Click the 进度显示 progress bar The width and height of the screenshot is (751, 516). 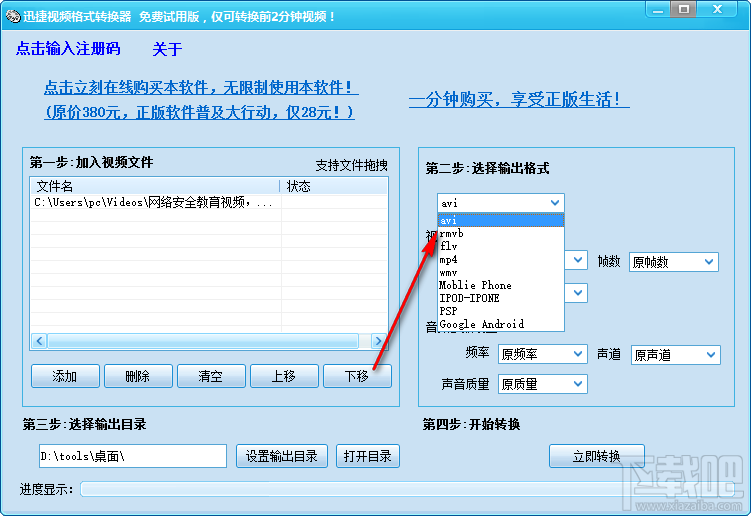click(407, 489)
